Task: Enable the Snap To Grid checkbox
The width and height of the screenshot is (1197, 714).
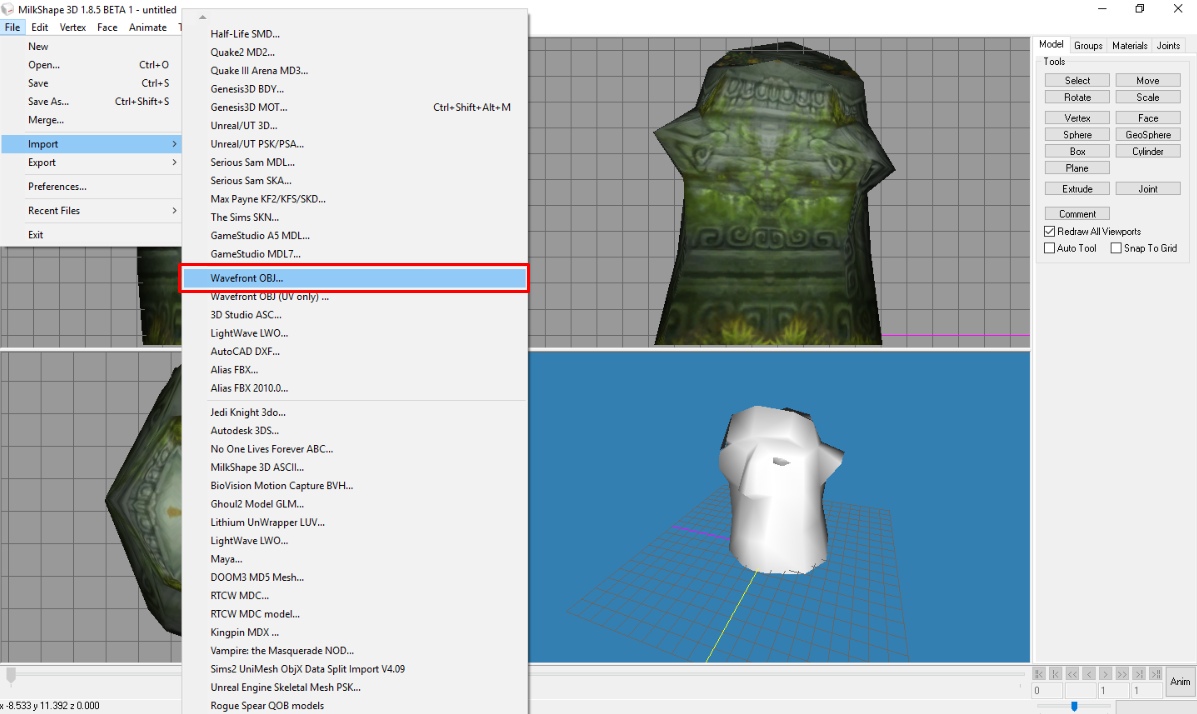Action: (1116, 248)
